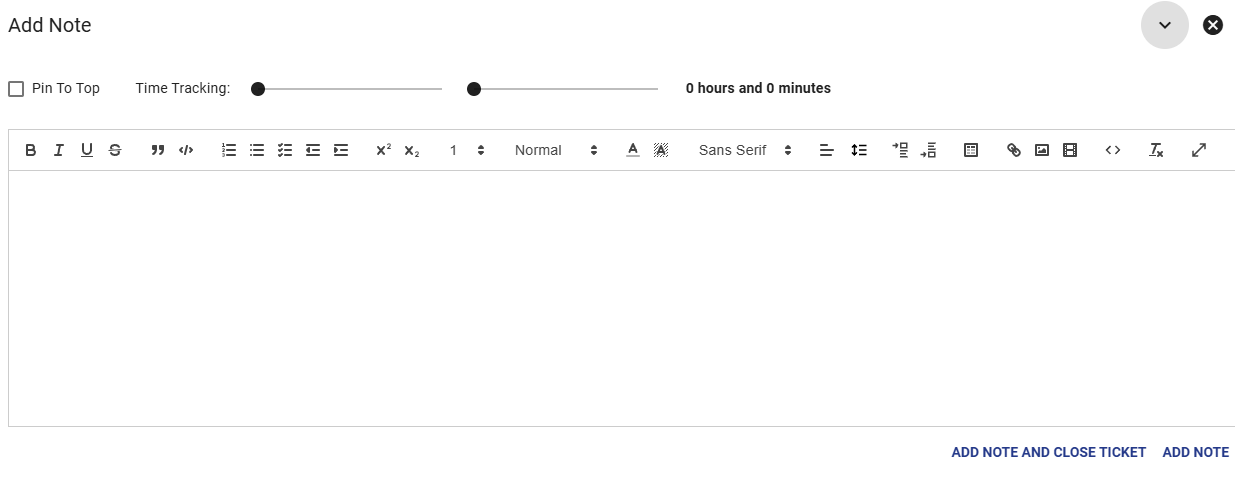Start a checklist

[x=285, y=150]
